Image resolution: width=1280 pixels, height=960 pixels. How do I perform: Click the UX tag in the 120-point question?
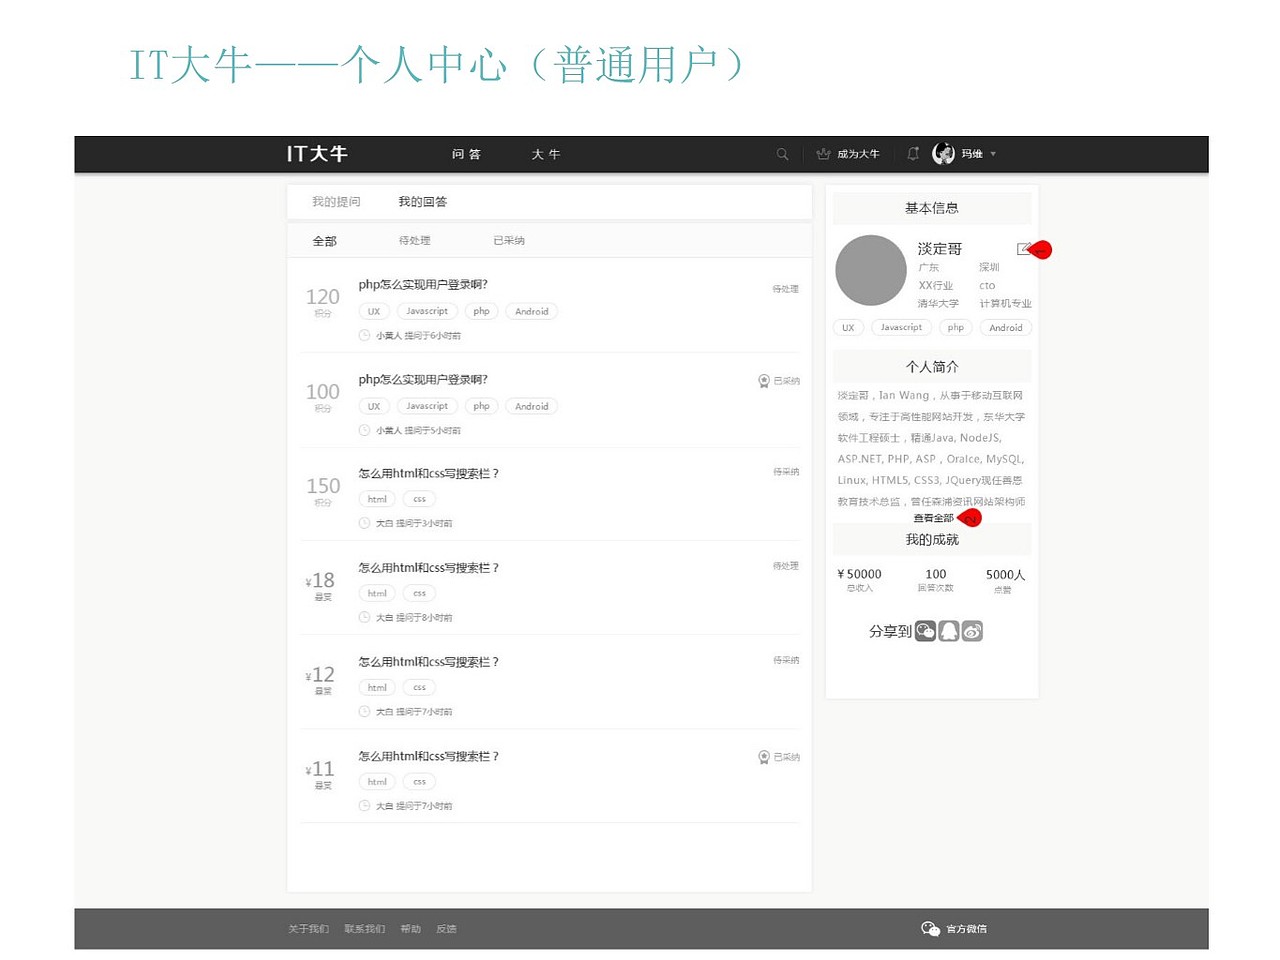pyautogui.click(x=374, y=312)
